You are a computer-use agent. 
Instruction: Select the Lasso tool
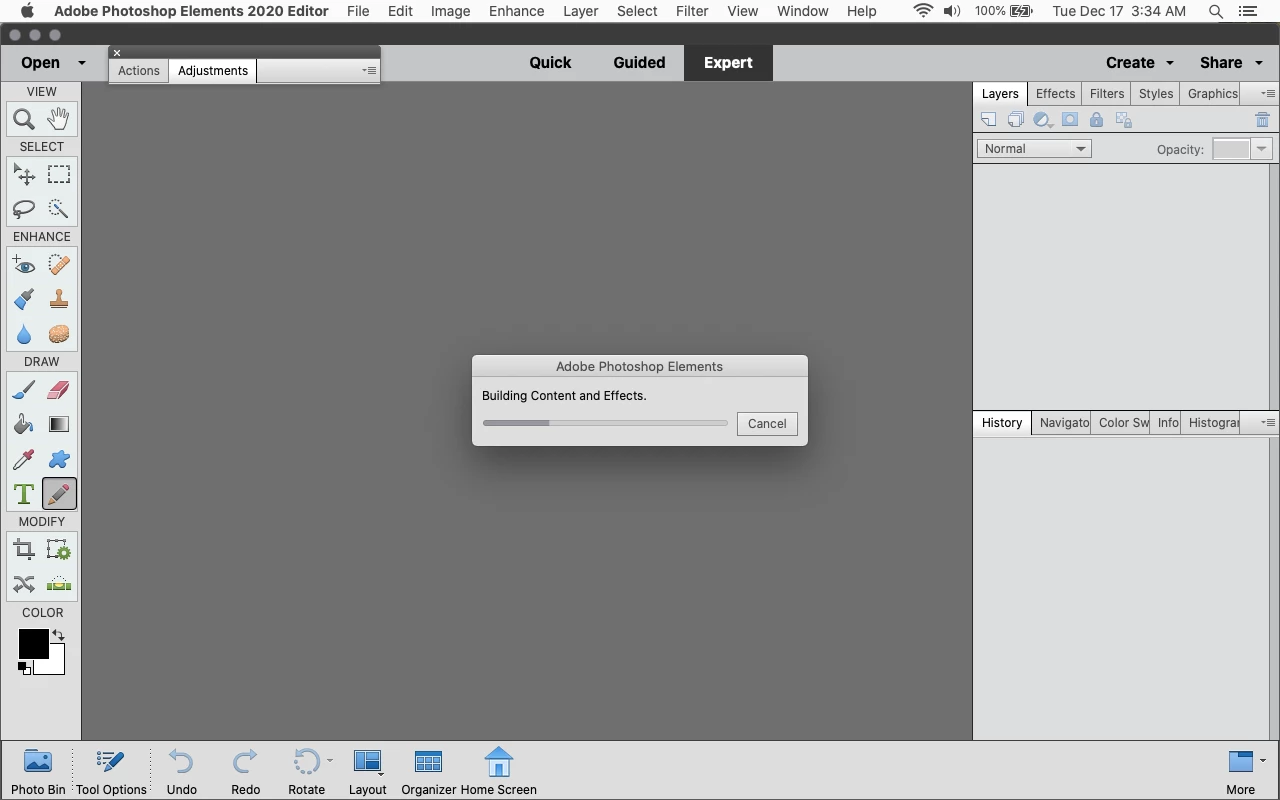coord(24,209)
